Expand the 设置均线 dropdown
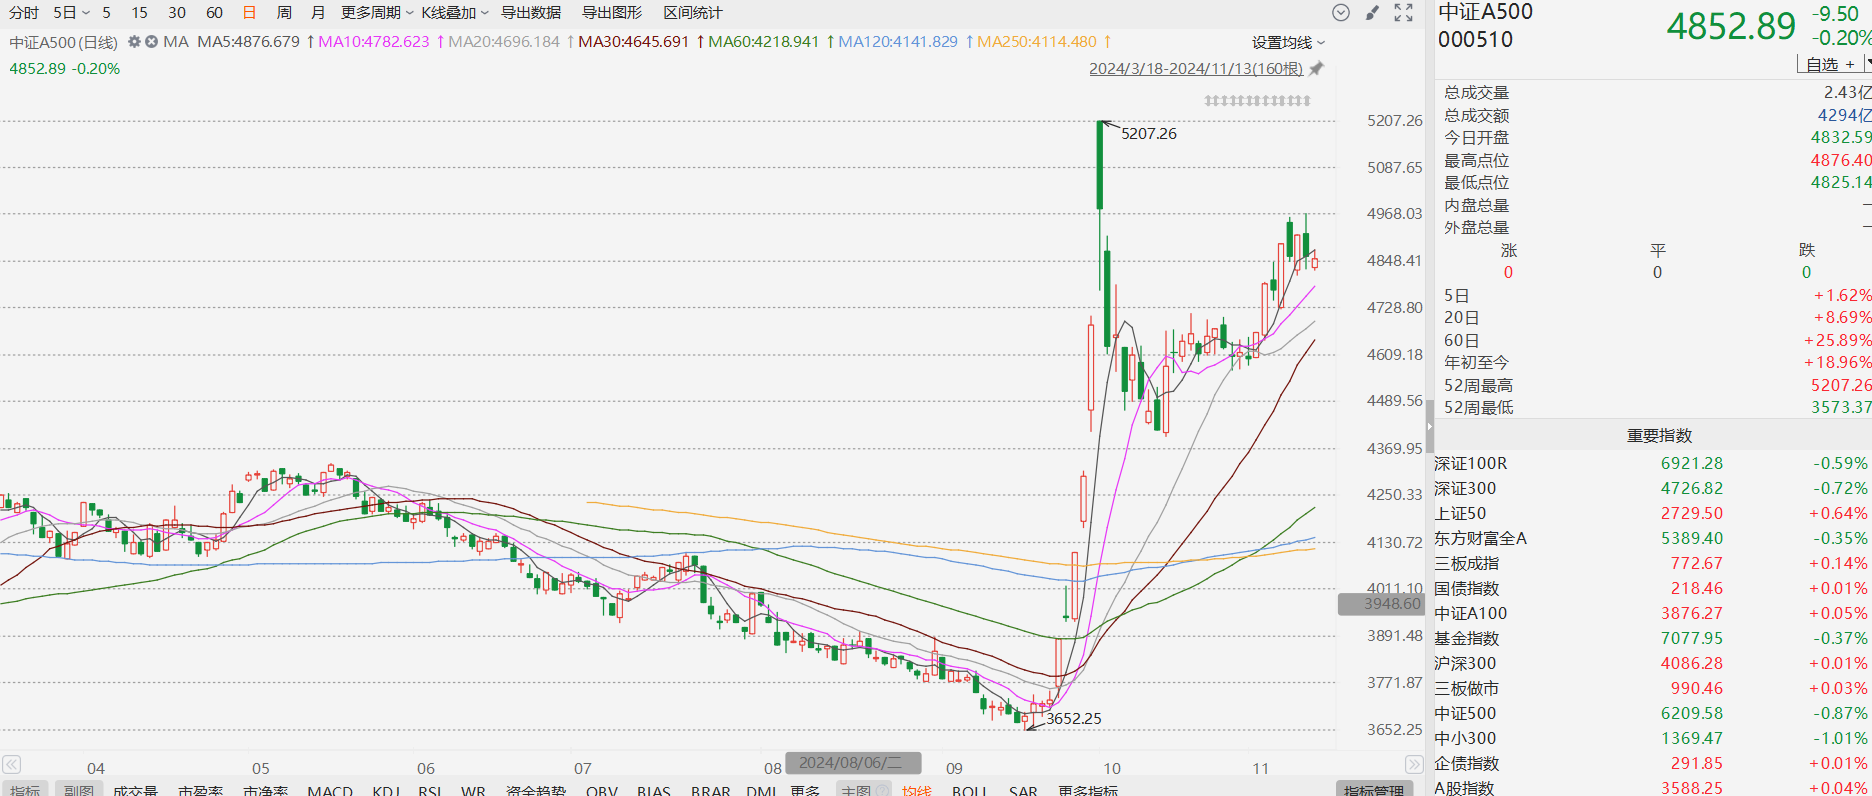The height and width of the screenshot is (796, 1872). click(1288, 43)
